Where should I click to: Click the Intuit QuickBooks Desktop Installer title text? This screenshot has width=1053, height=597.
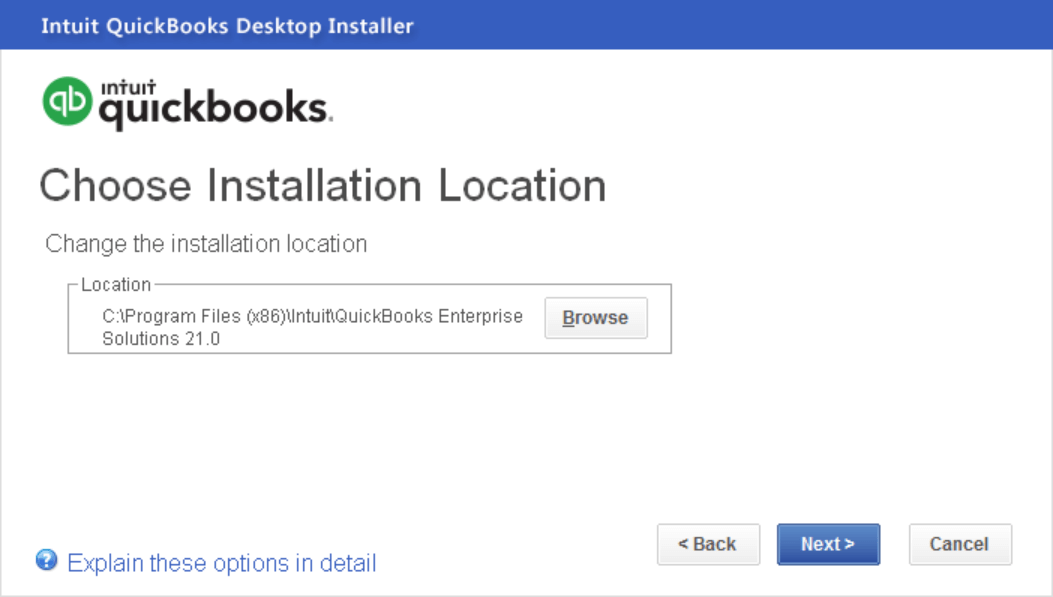point(227,26)
